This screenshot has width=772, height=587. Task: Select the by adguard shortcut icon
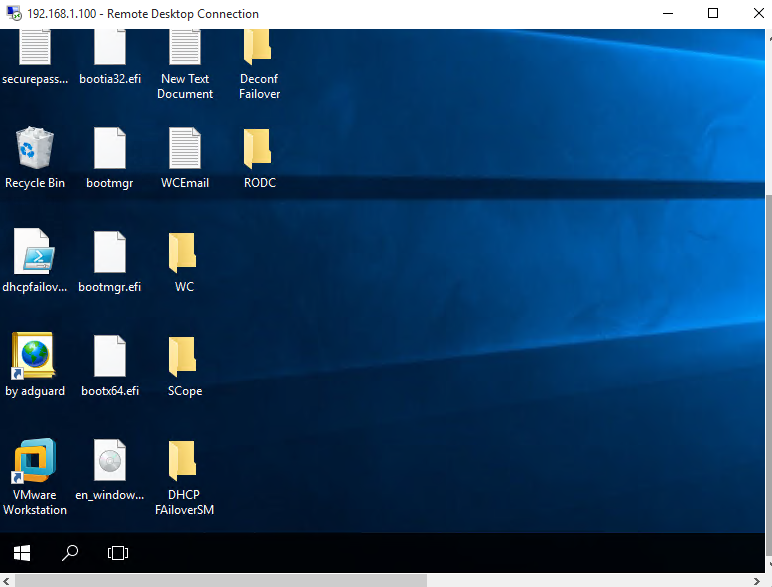pos(33,356)
